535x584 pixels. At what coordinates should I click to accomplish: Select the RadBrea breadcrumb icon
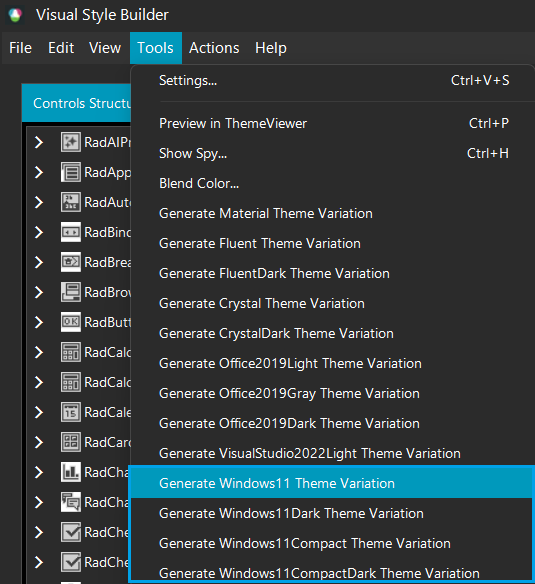coord(71,262)
